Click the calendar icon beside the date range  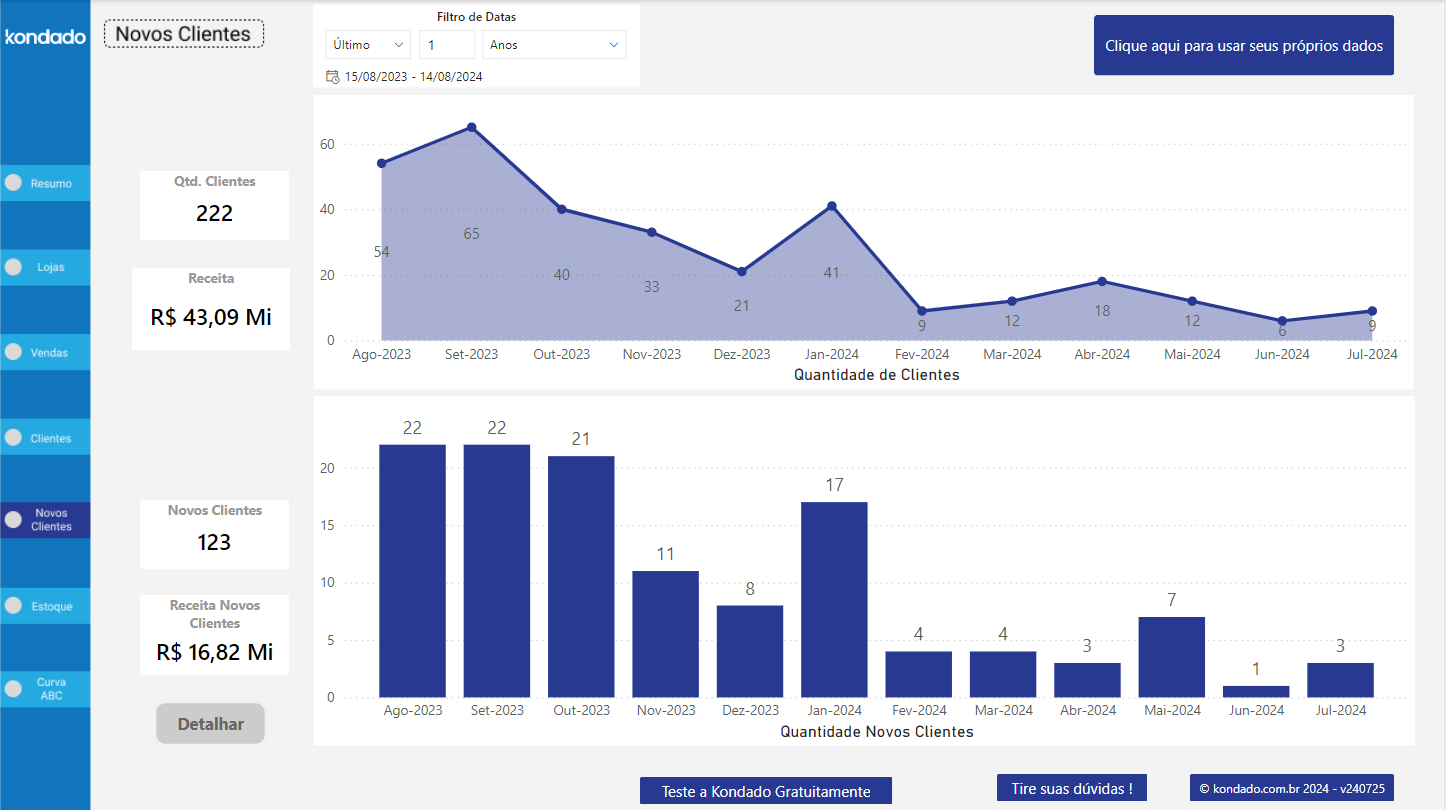coord(333,75)
